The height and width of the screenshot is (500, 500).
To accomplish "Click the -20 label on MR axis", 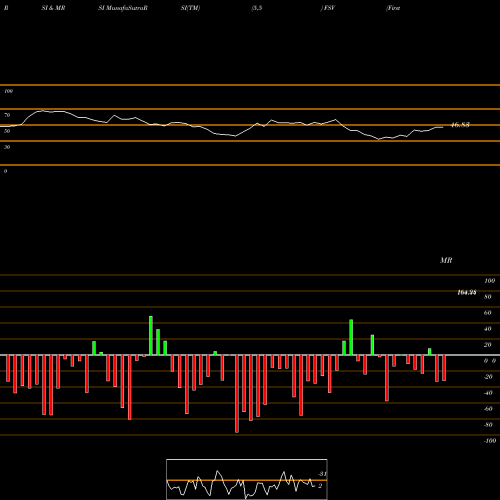I will pos(488,377).
